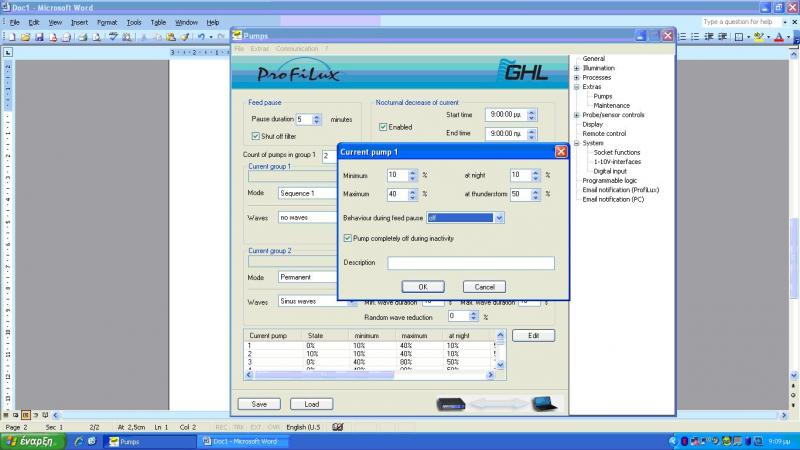Click the pump table horizontal scrollbar
The image size is (800, 450).
(369, 374)
